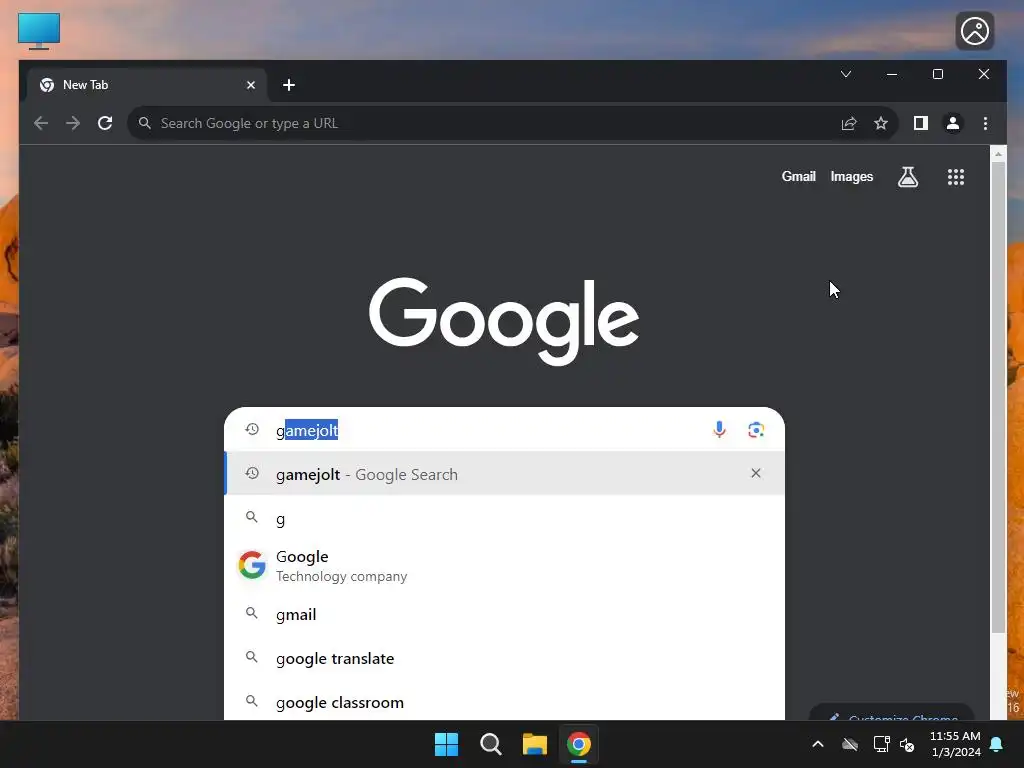Screen dimensions: 1024x768
Task: Switch to the New Tab tab
Action: pyautogui.click(x=147, y=85)
